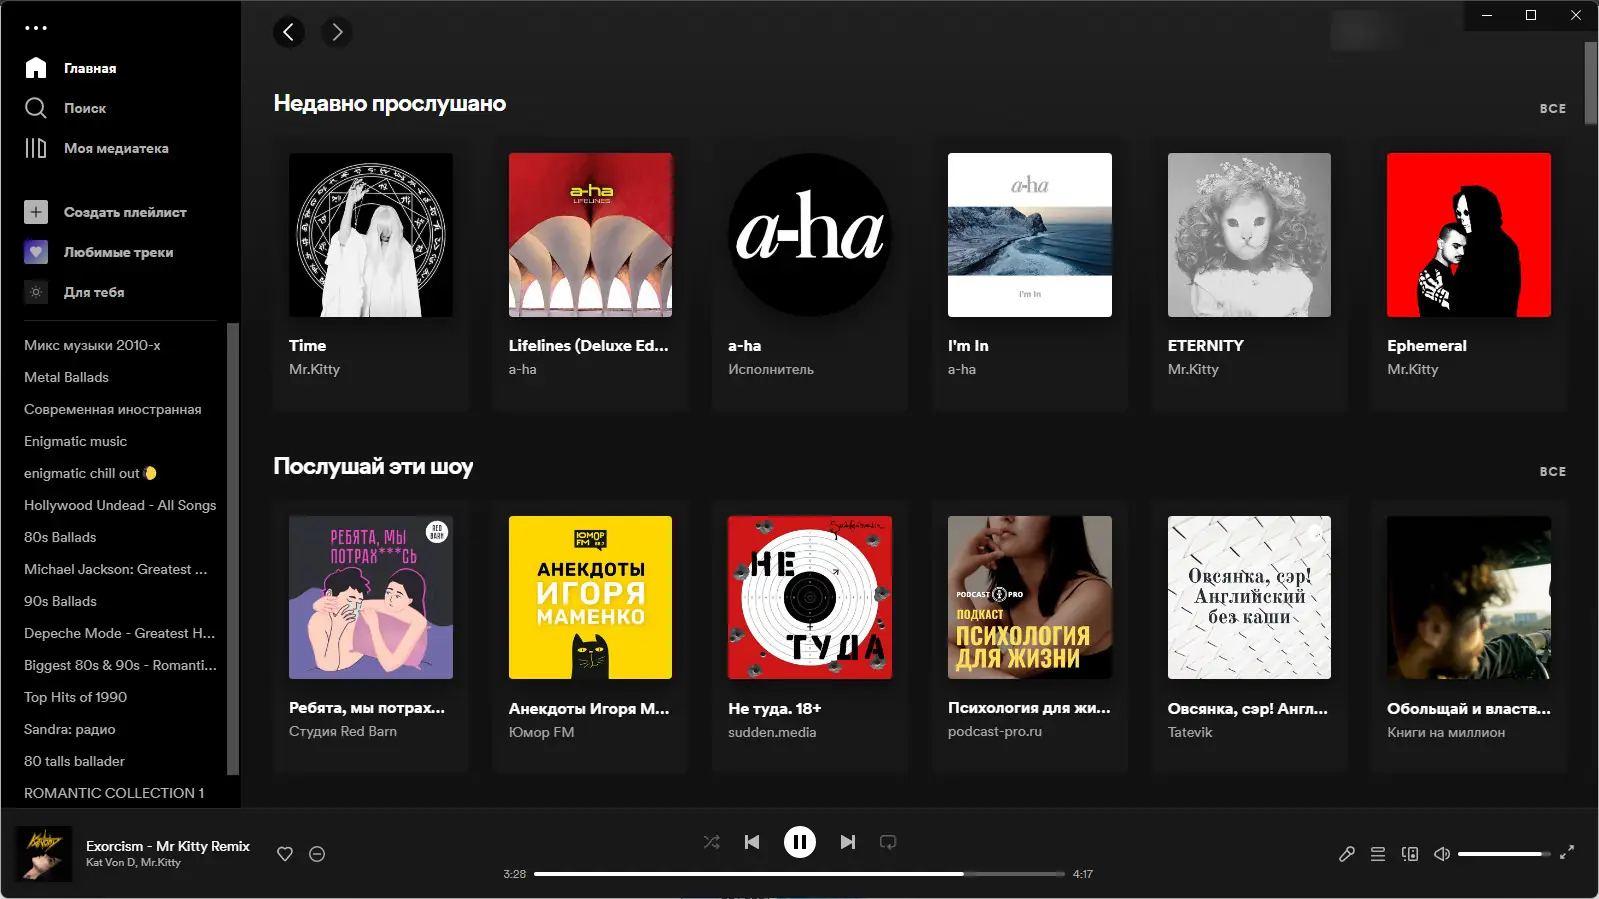Skip to the next track
1599x899 pixels.
click(x=848, y=842)
